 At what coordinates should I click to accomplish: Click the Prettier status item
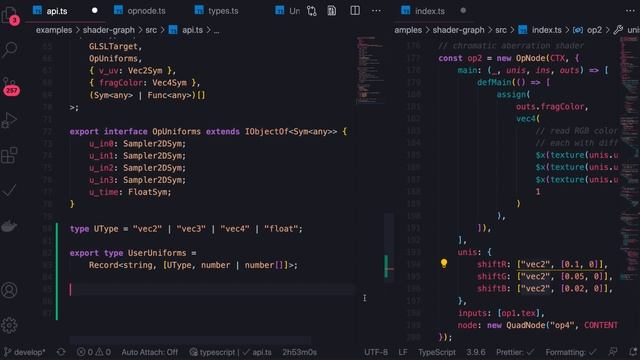(515, 352)
